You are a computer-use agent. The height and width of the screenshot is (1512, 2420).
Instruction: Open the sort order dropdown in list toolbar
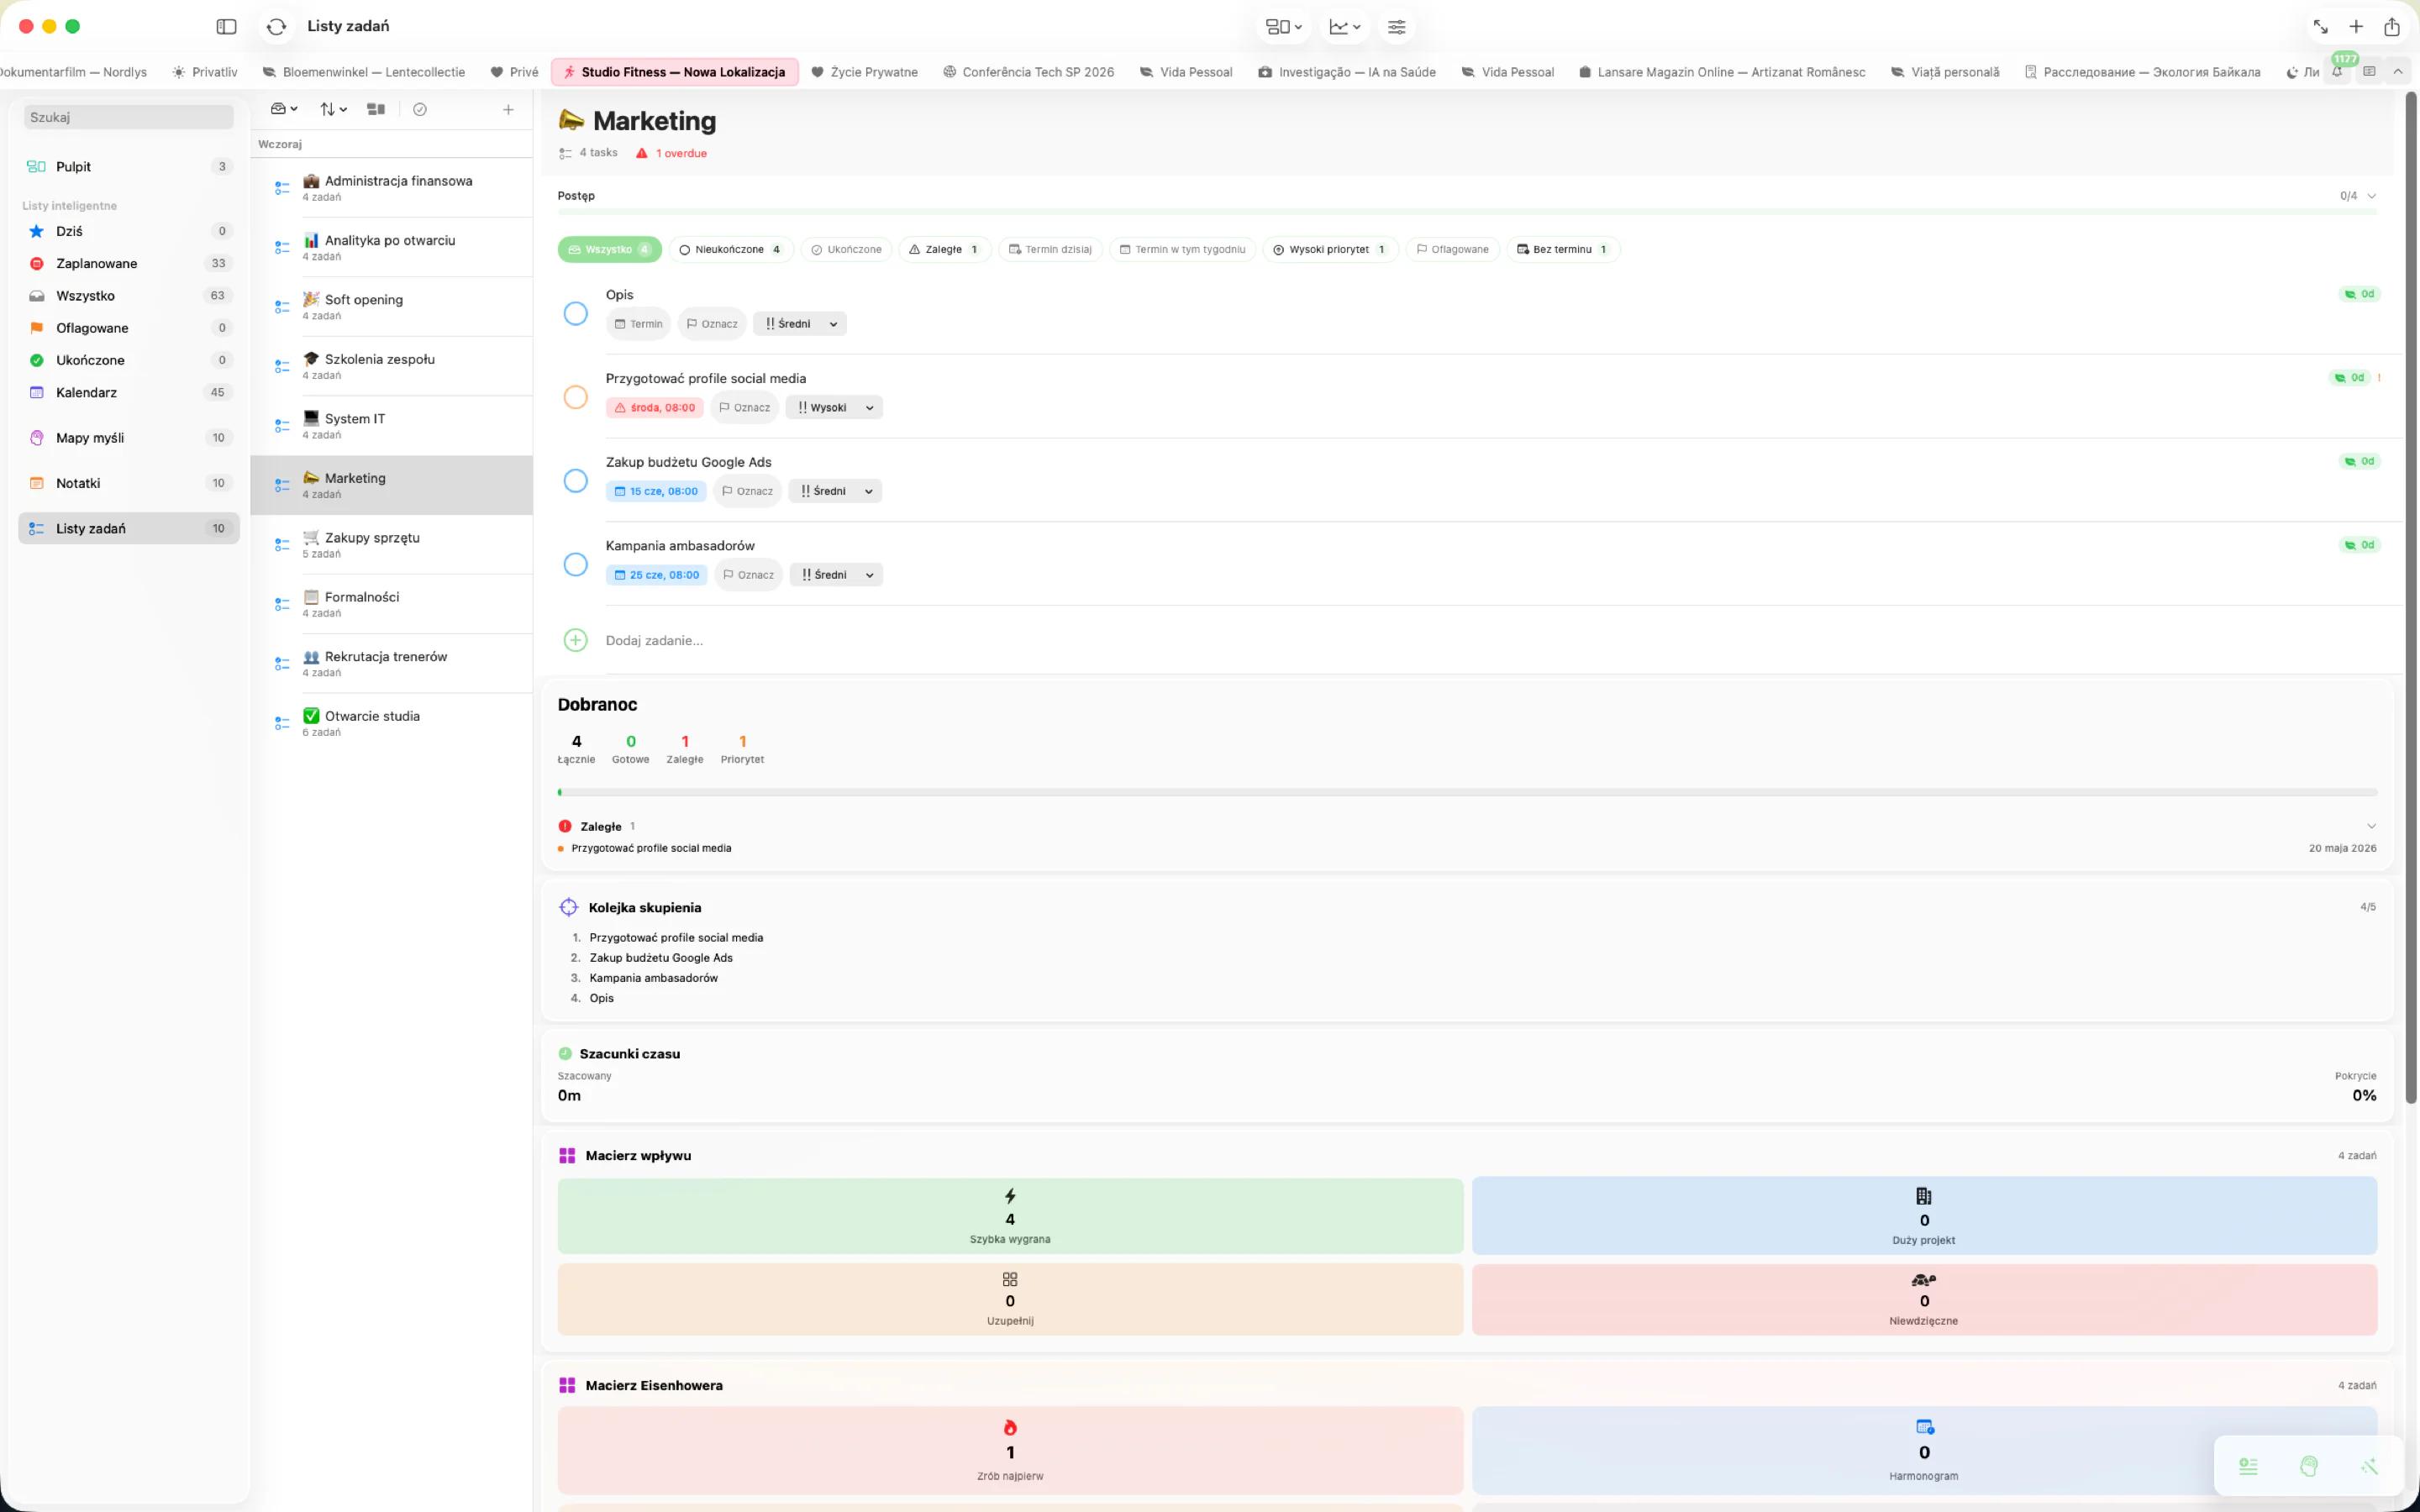click(333, 110)
